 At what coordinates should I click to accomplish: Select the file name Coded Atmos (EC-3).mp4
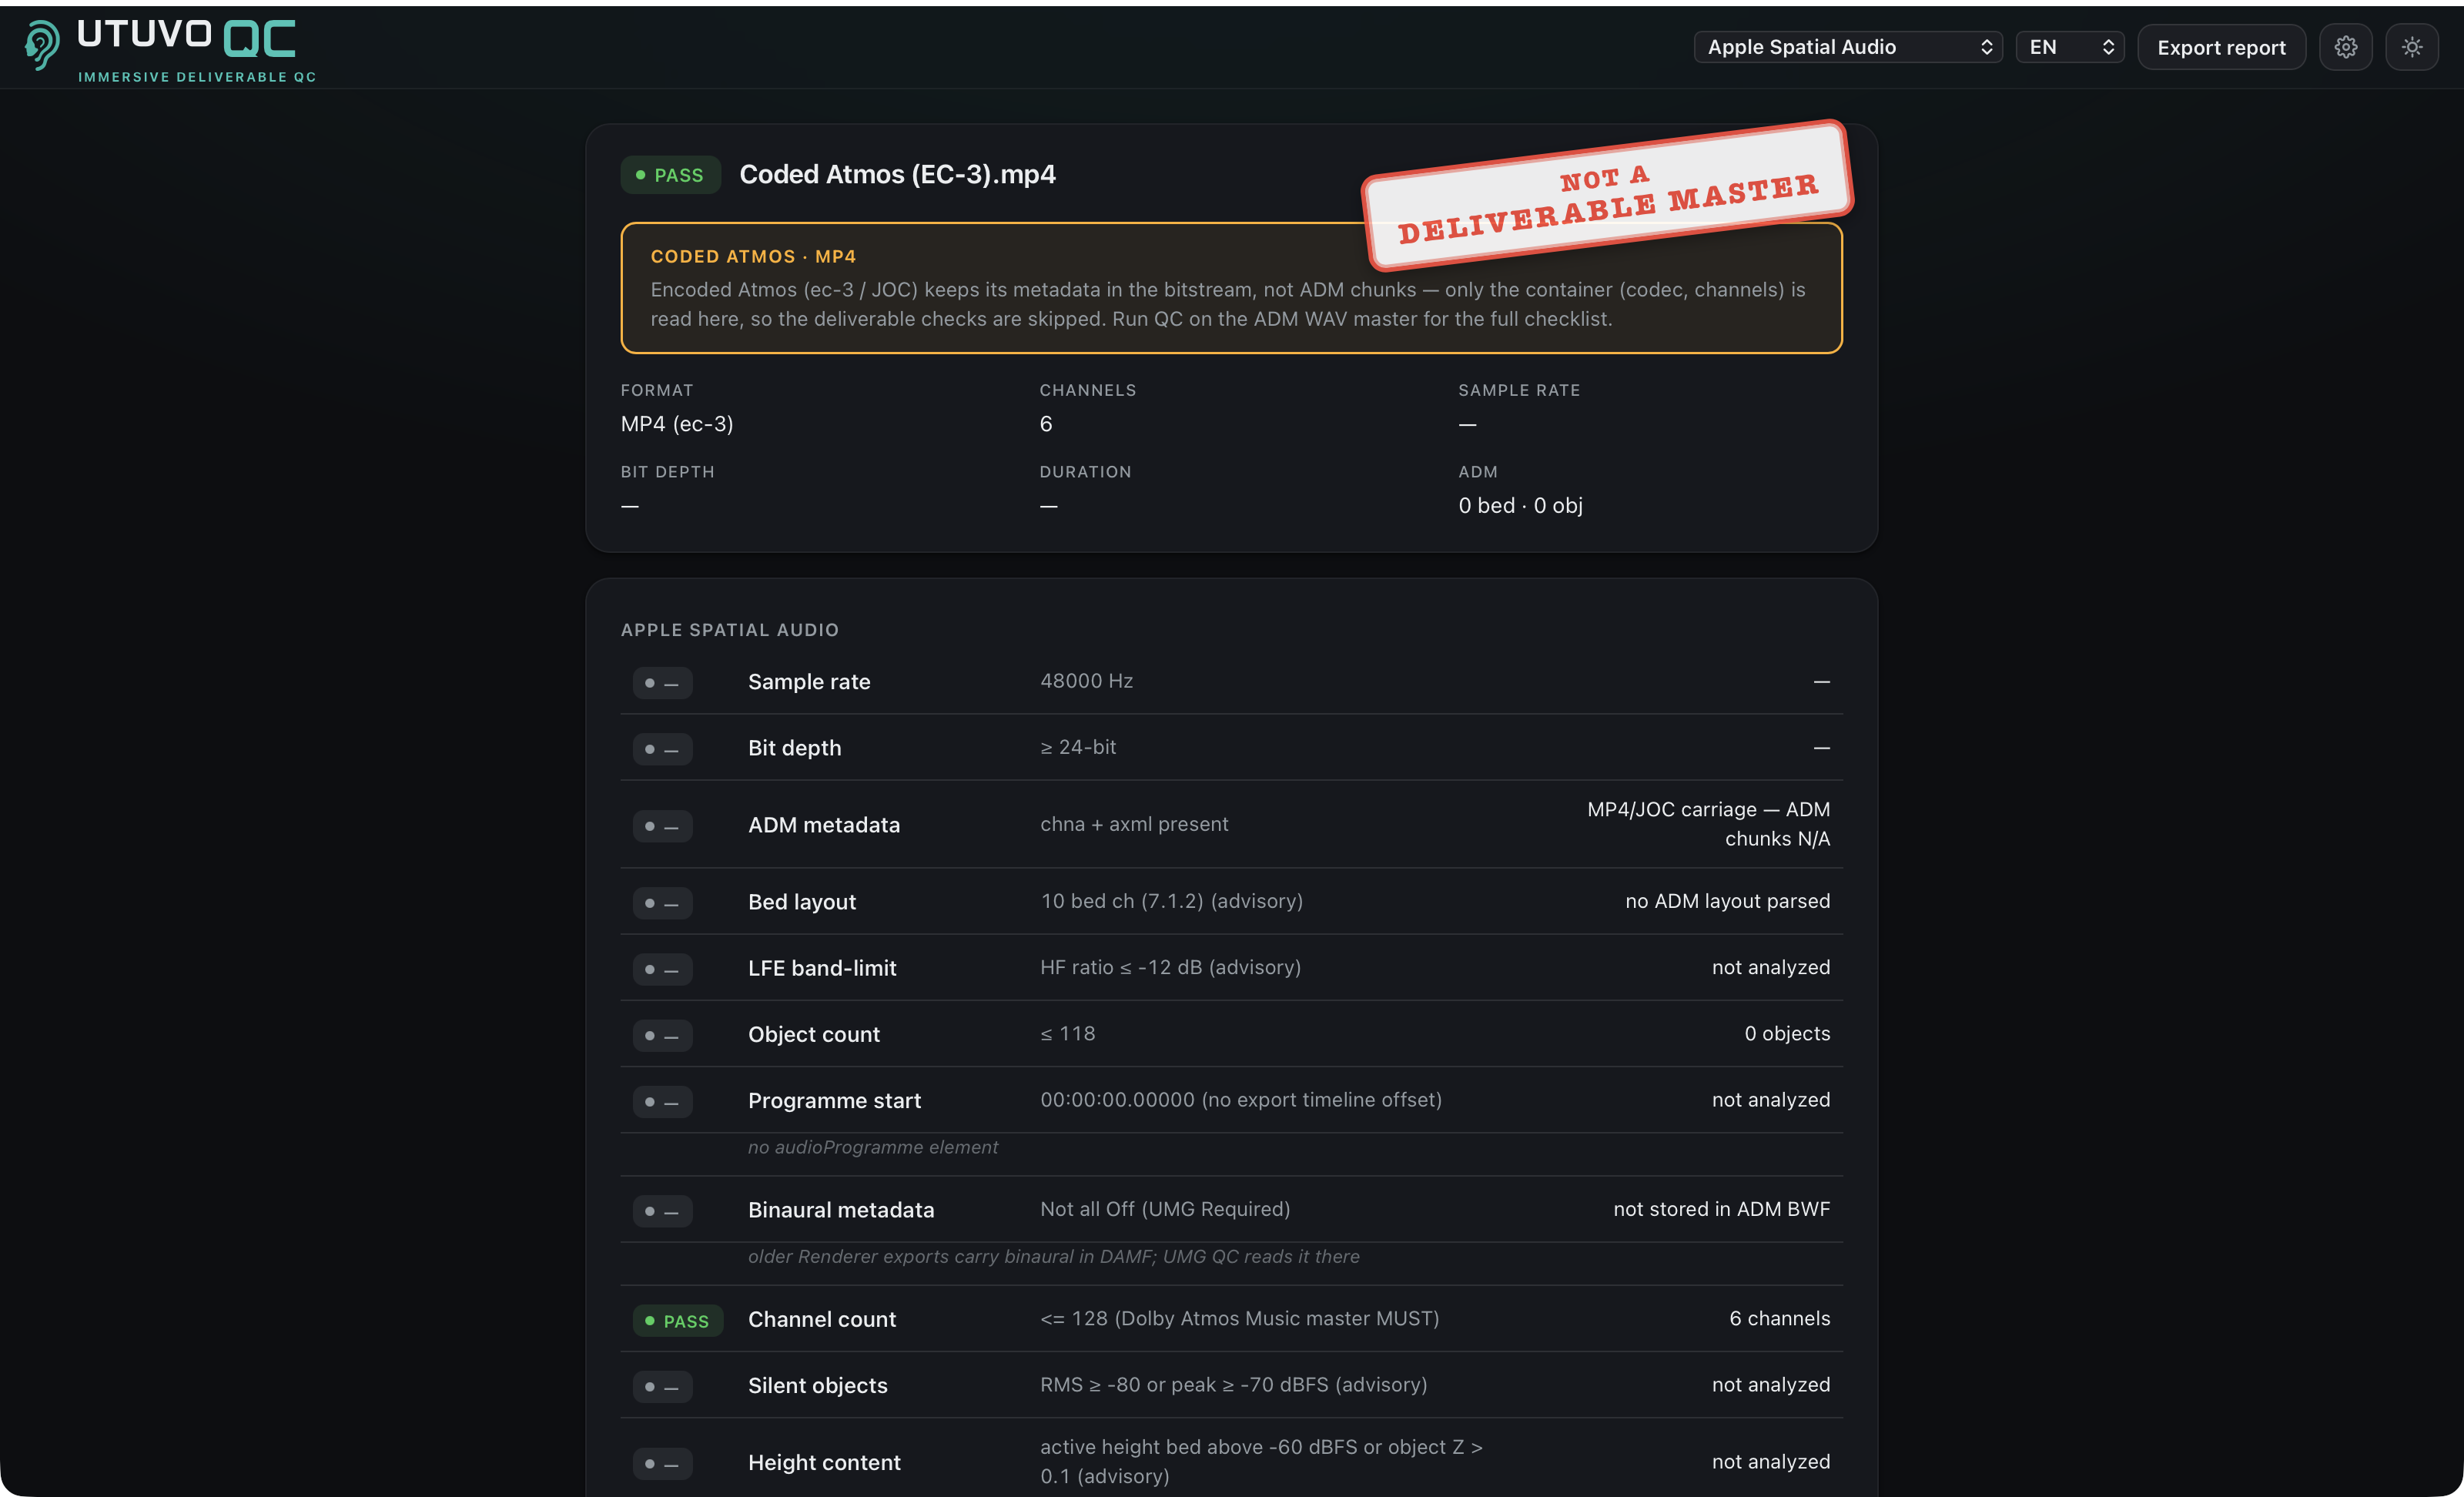897,174
